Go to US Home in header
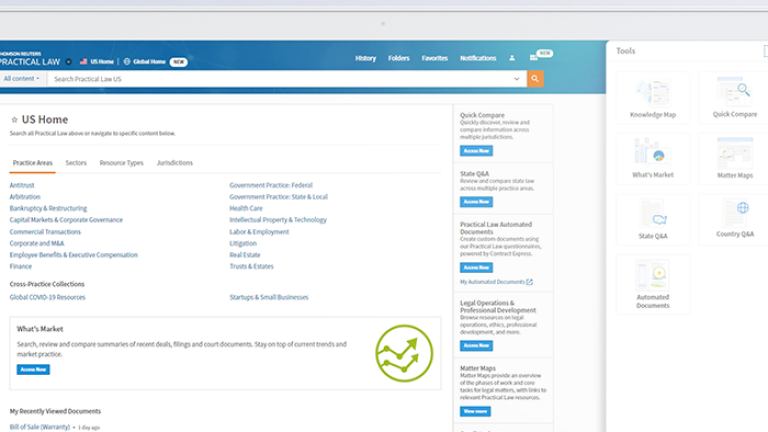 click(x=102, y=62)
